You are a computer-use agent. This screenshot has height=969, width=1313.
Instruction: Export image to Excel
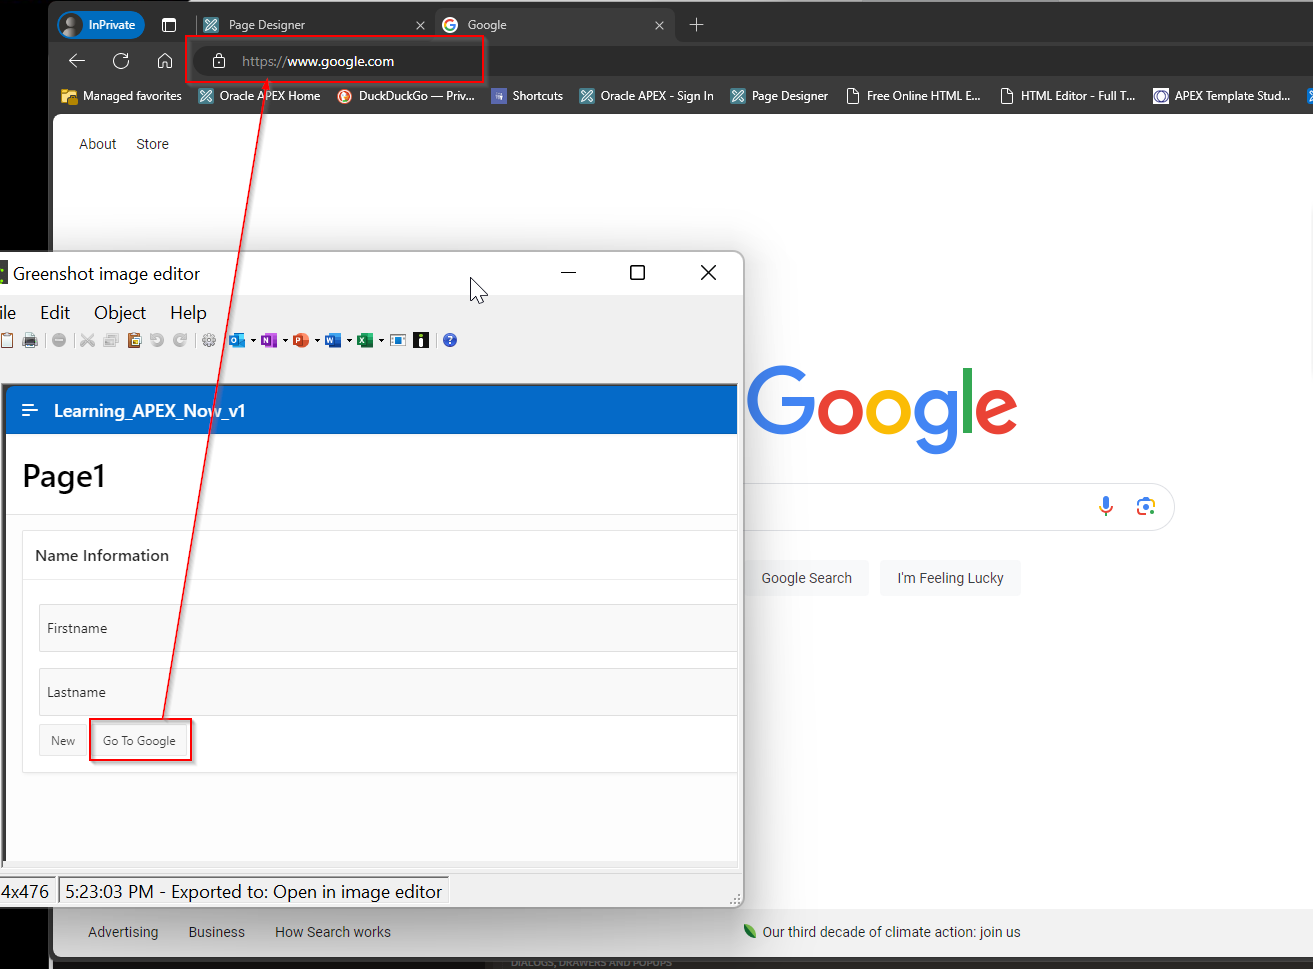click(x=365, y=340)
